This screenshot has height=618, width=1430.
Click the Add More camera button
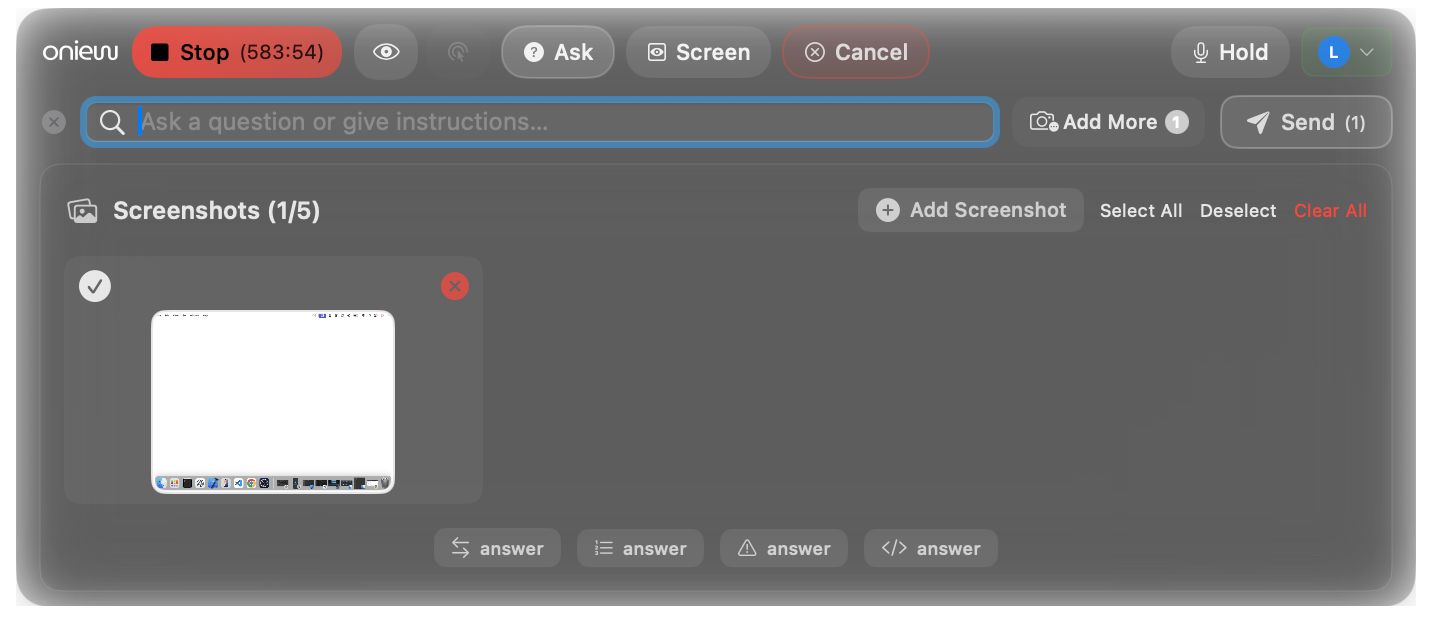tap(1108, 122)
